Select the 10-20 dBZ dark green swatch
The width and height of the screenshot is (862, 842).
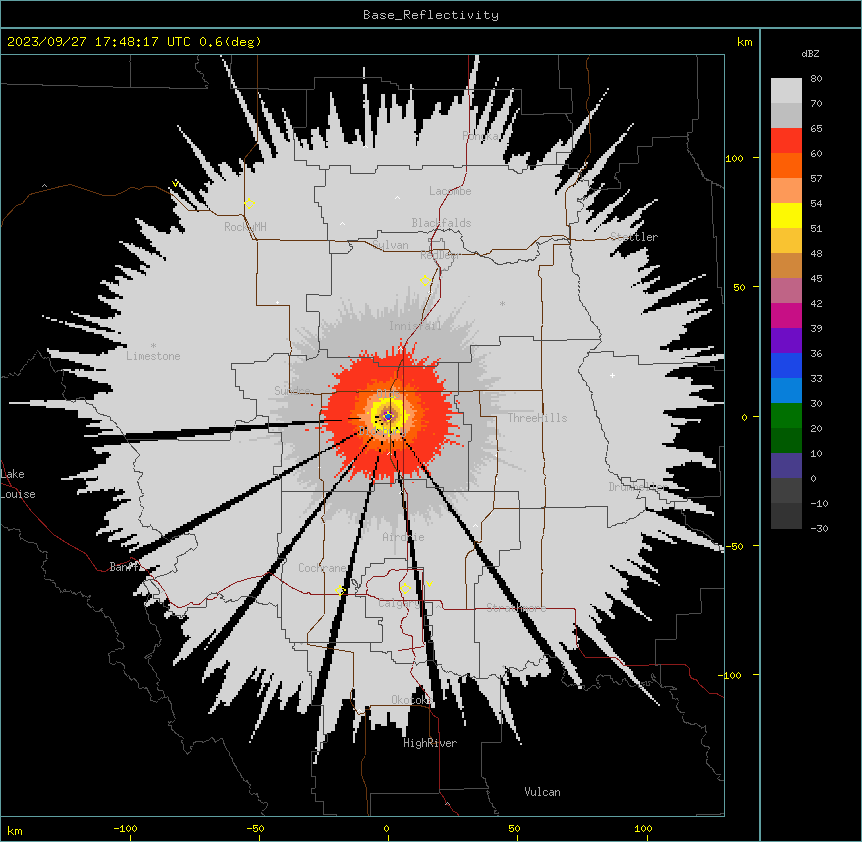[786, 441]
